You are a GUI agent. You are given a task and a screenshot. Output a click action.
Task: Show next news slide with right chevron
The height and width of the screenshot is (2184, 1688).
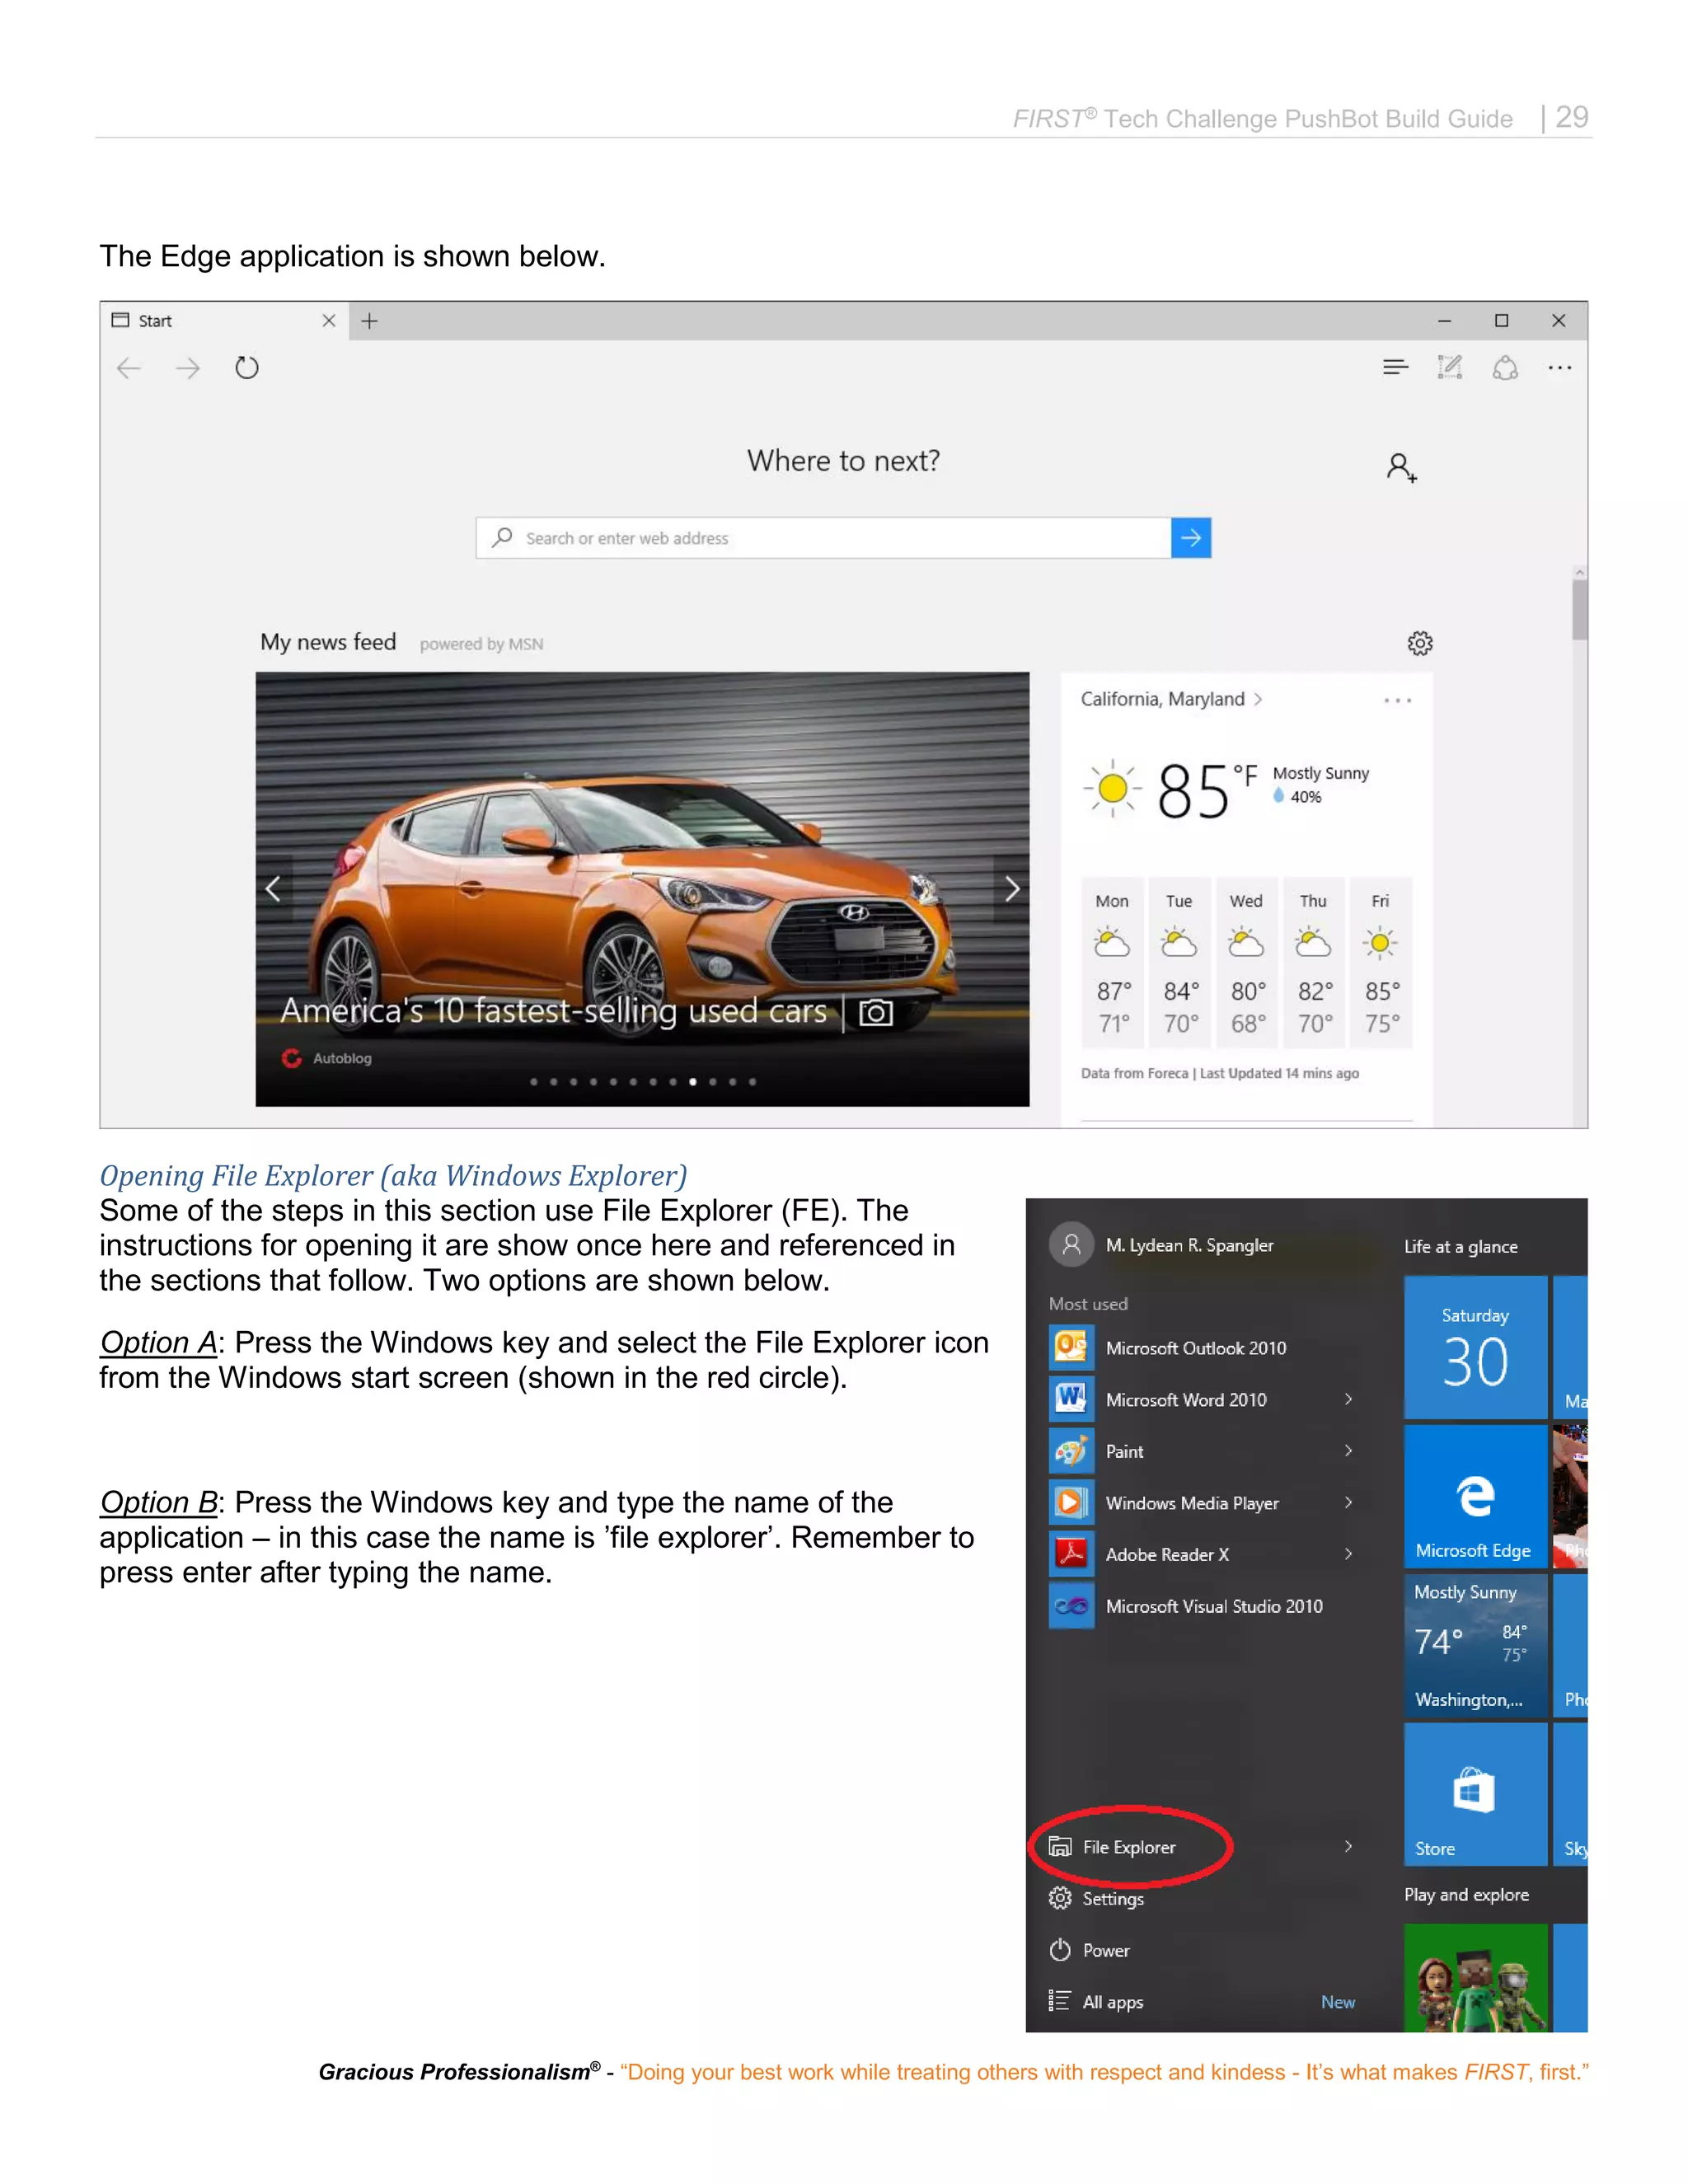click(1011, 888)
